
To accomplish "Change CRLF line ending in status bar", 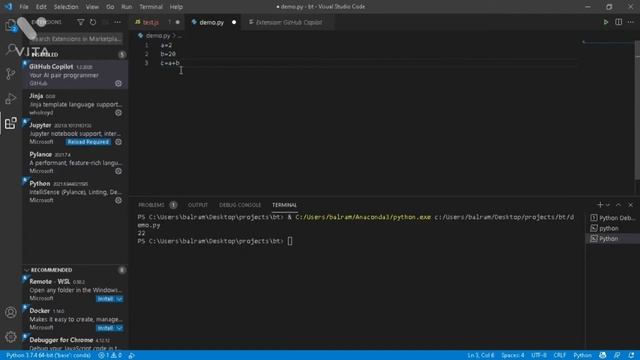I will (x=560, y=356).
